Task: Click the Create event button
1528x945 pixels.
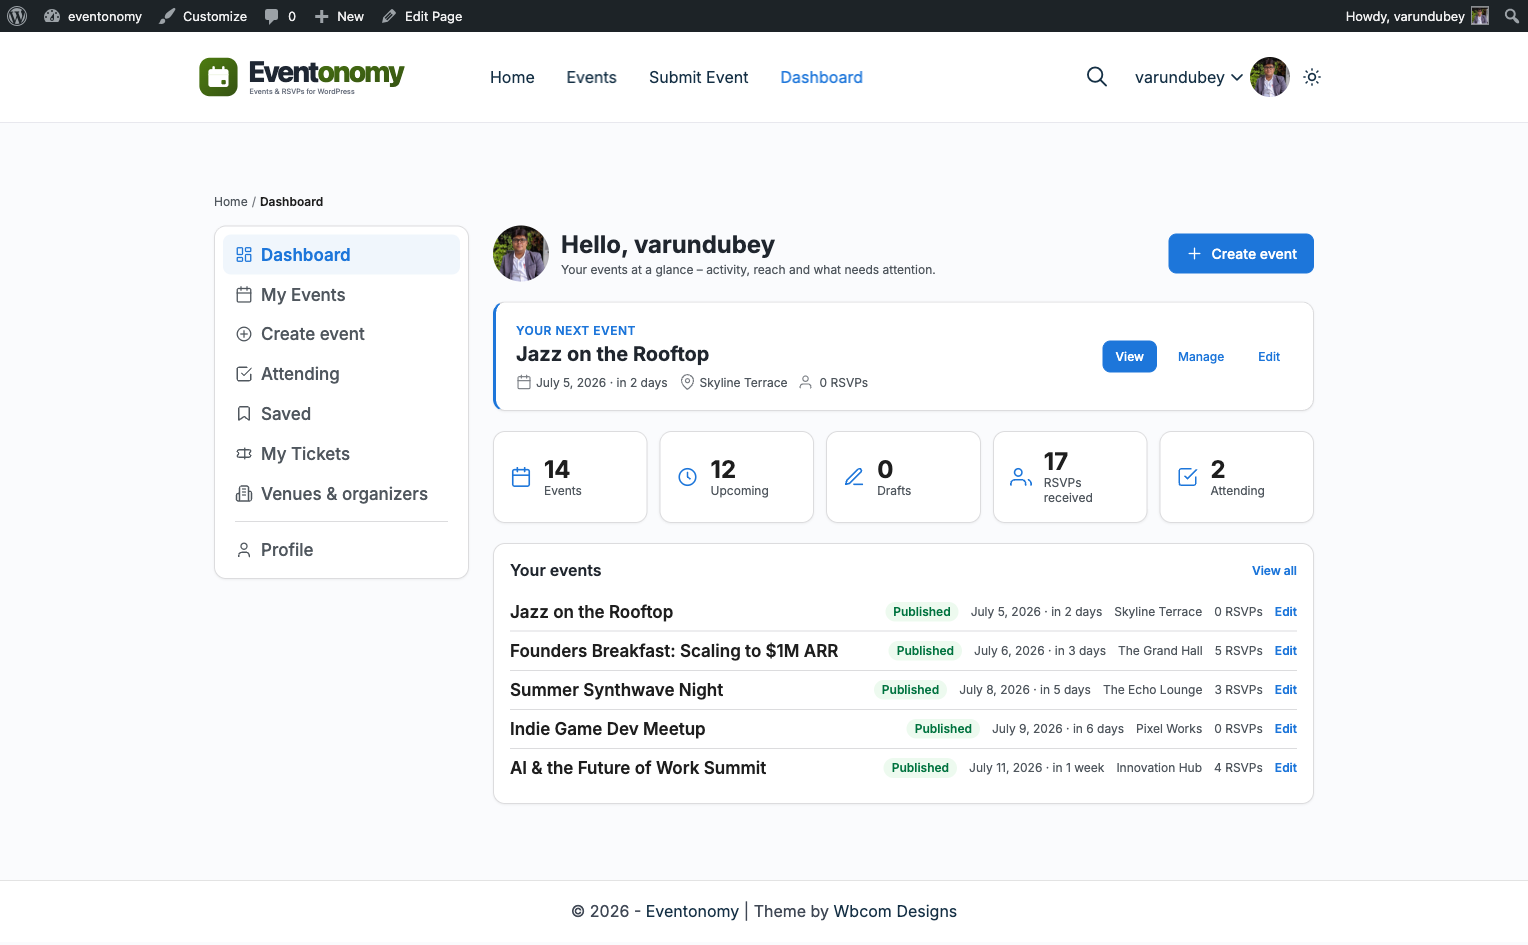Action: tap(1241, 254)
